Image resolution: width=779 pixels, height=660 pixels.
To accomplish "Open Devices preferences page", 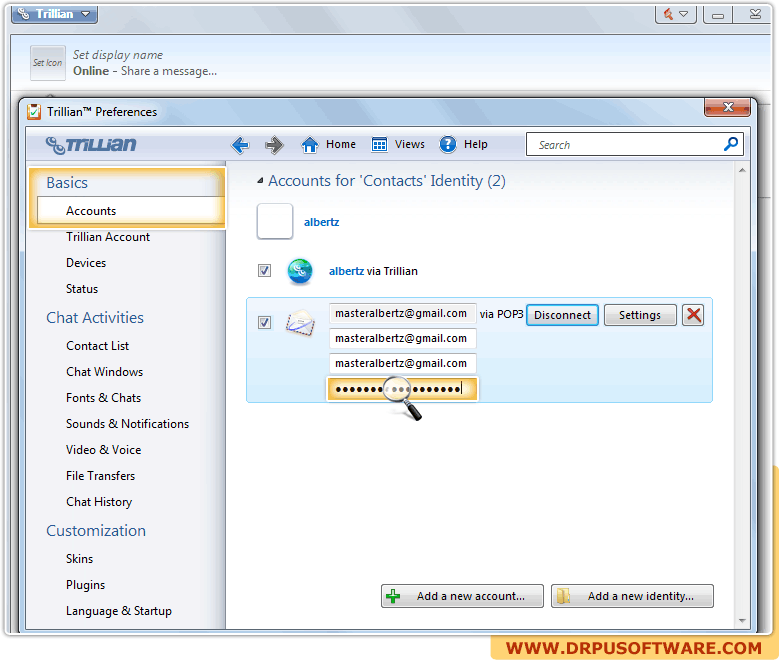I will click(86, 263).
